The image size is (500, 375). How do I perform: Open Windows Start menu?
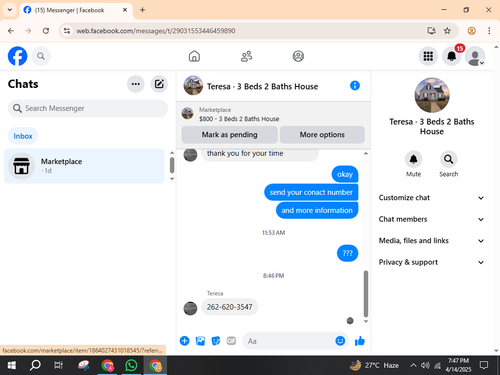(x=12, y=365)
